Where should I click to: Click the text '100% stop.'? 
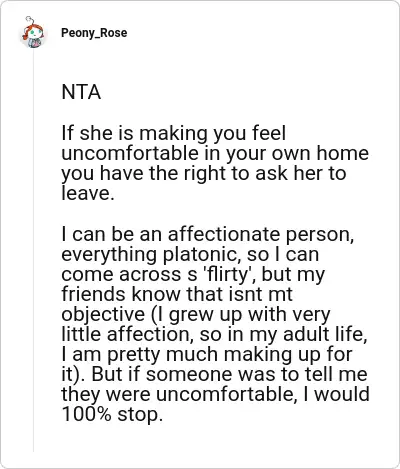pos(112,414)
